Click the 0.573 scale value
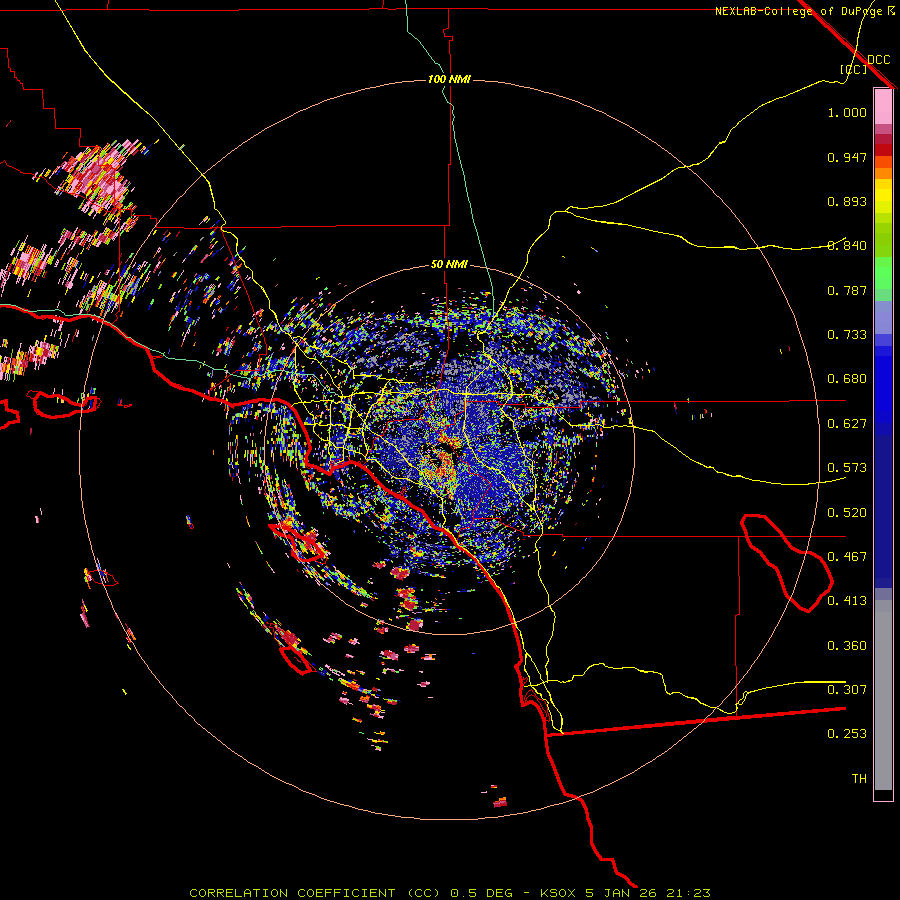The height and width of the screenshot is (900, 900). pos(847,468)
